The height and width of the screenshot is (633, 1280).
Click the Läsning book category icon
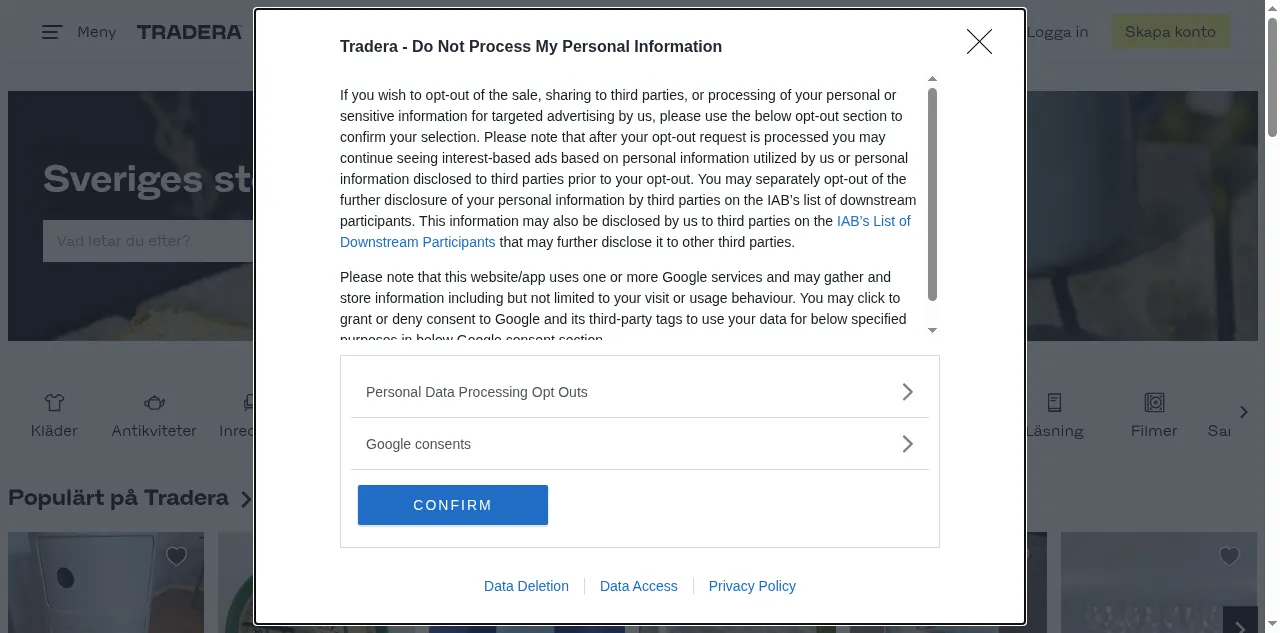point(1054,402)
